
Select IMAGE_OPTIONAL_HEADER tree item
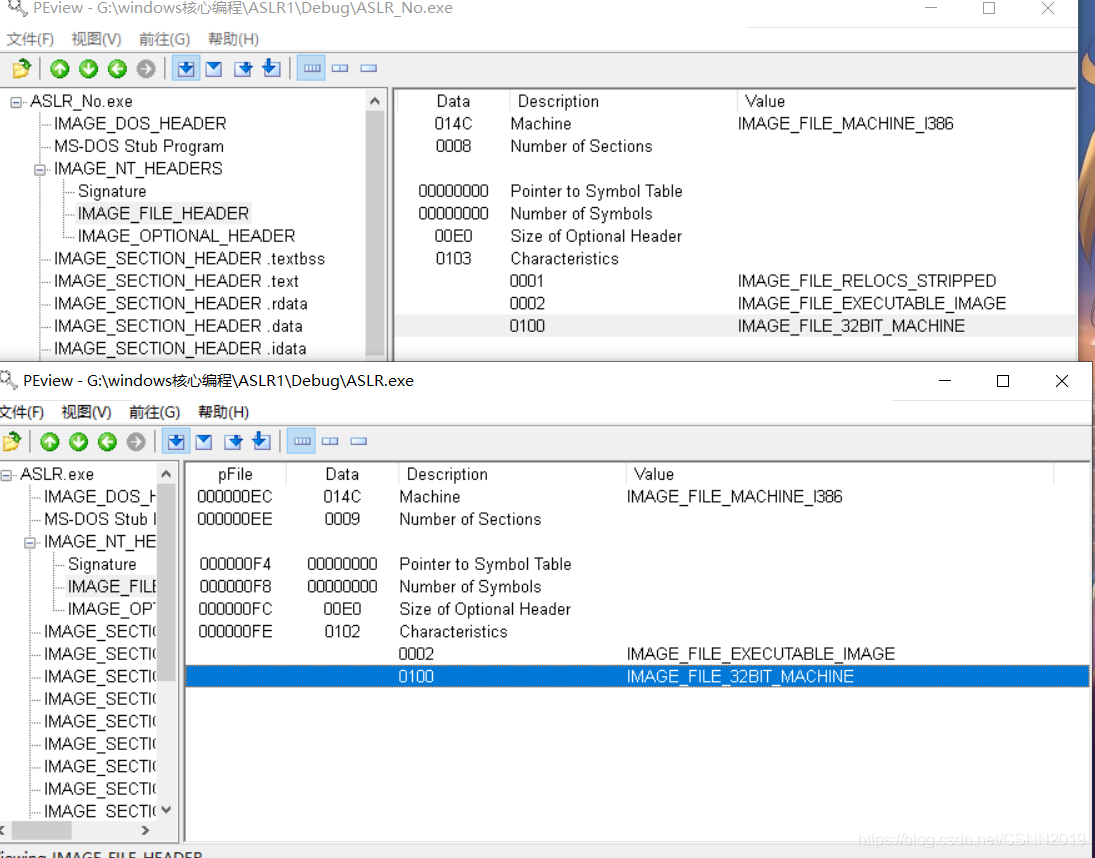point(186,236)
